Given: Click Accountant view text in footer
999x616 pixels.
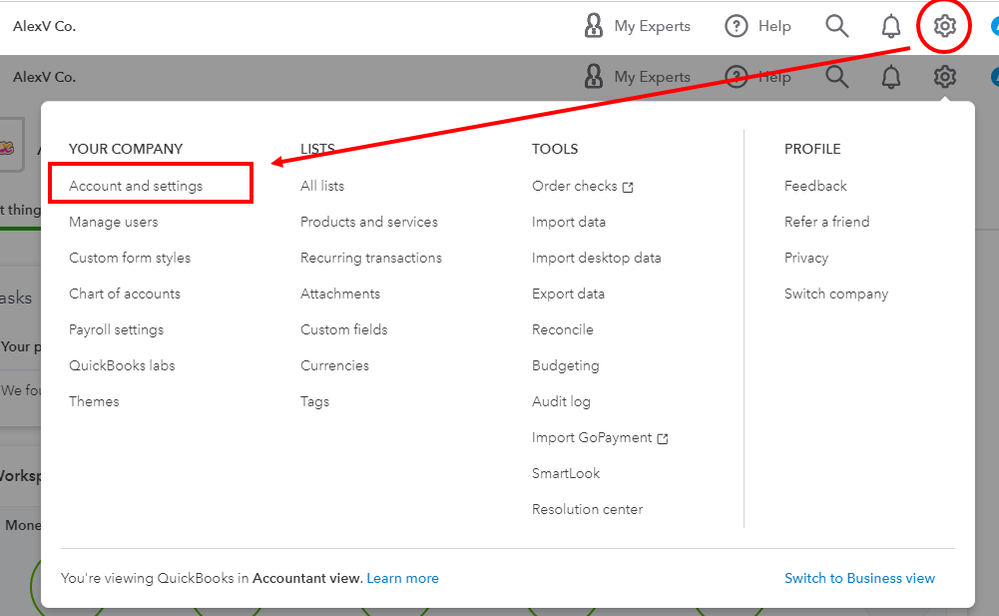Looking at the screenshot, I should click(x=306, y=578).
